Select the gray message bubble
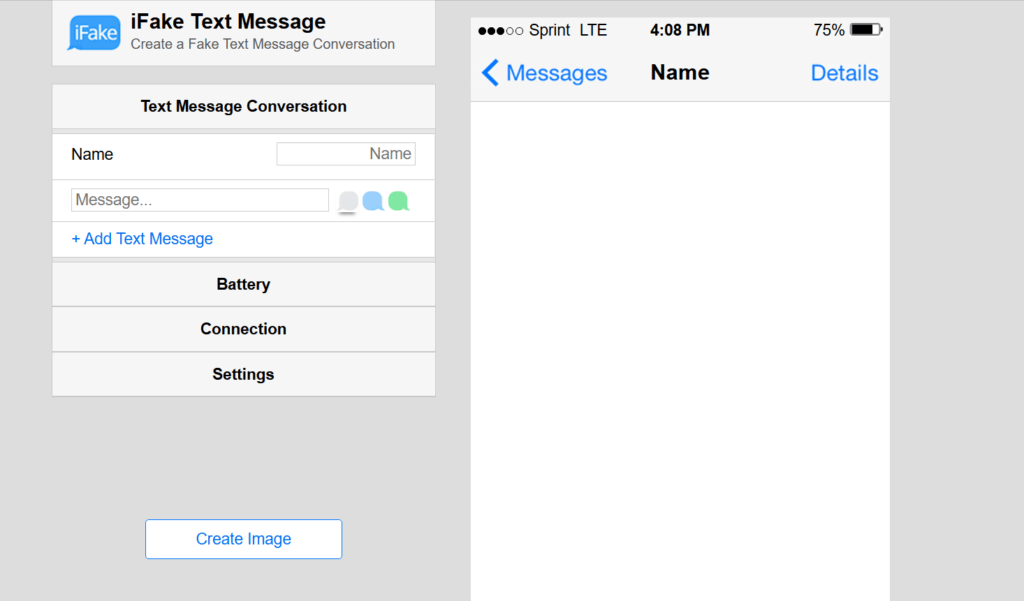Image resolution: width=1024 pixels, height=601 pixels. pos(348,201)
